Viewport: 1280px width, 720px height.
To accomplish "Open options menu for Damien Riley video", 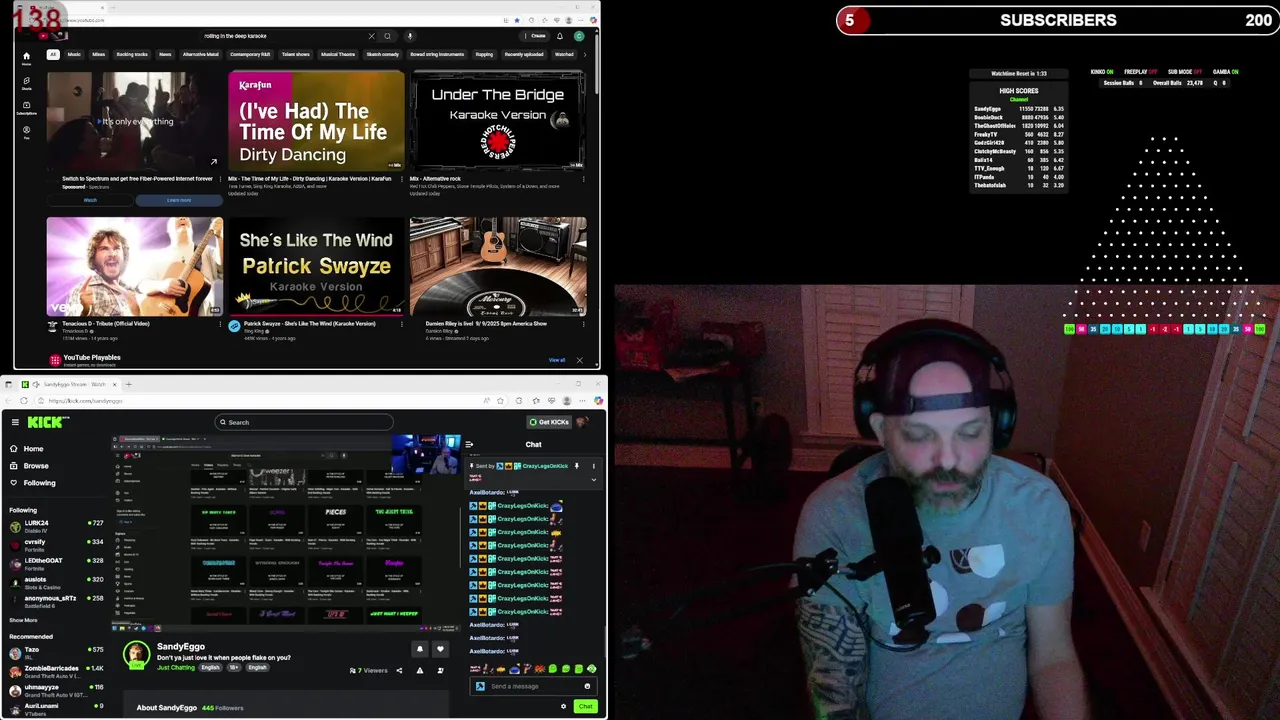I will [584, 325].
